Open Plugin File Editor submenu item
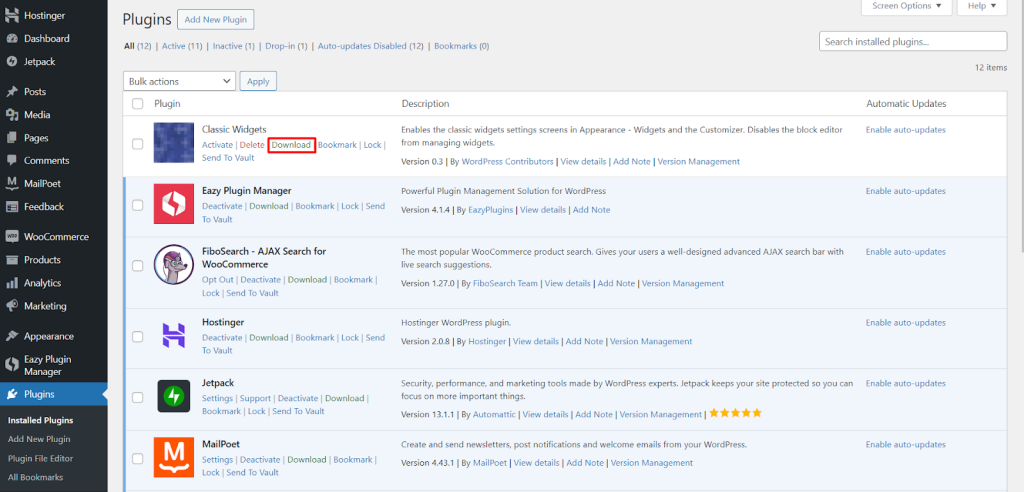 (40, 458)
